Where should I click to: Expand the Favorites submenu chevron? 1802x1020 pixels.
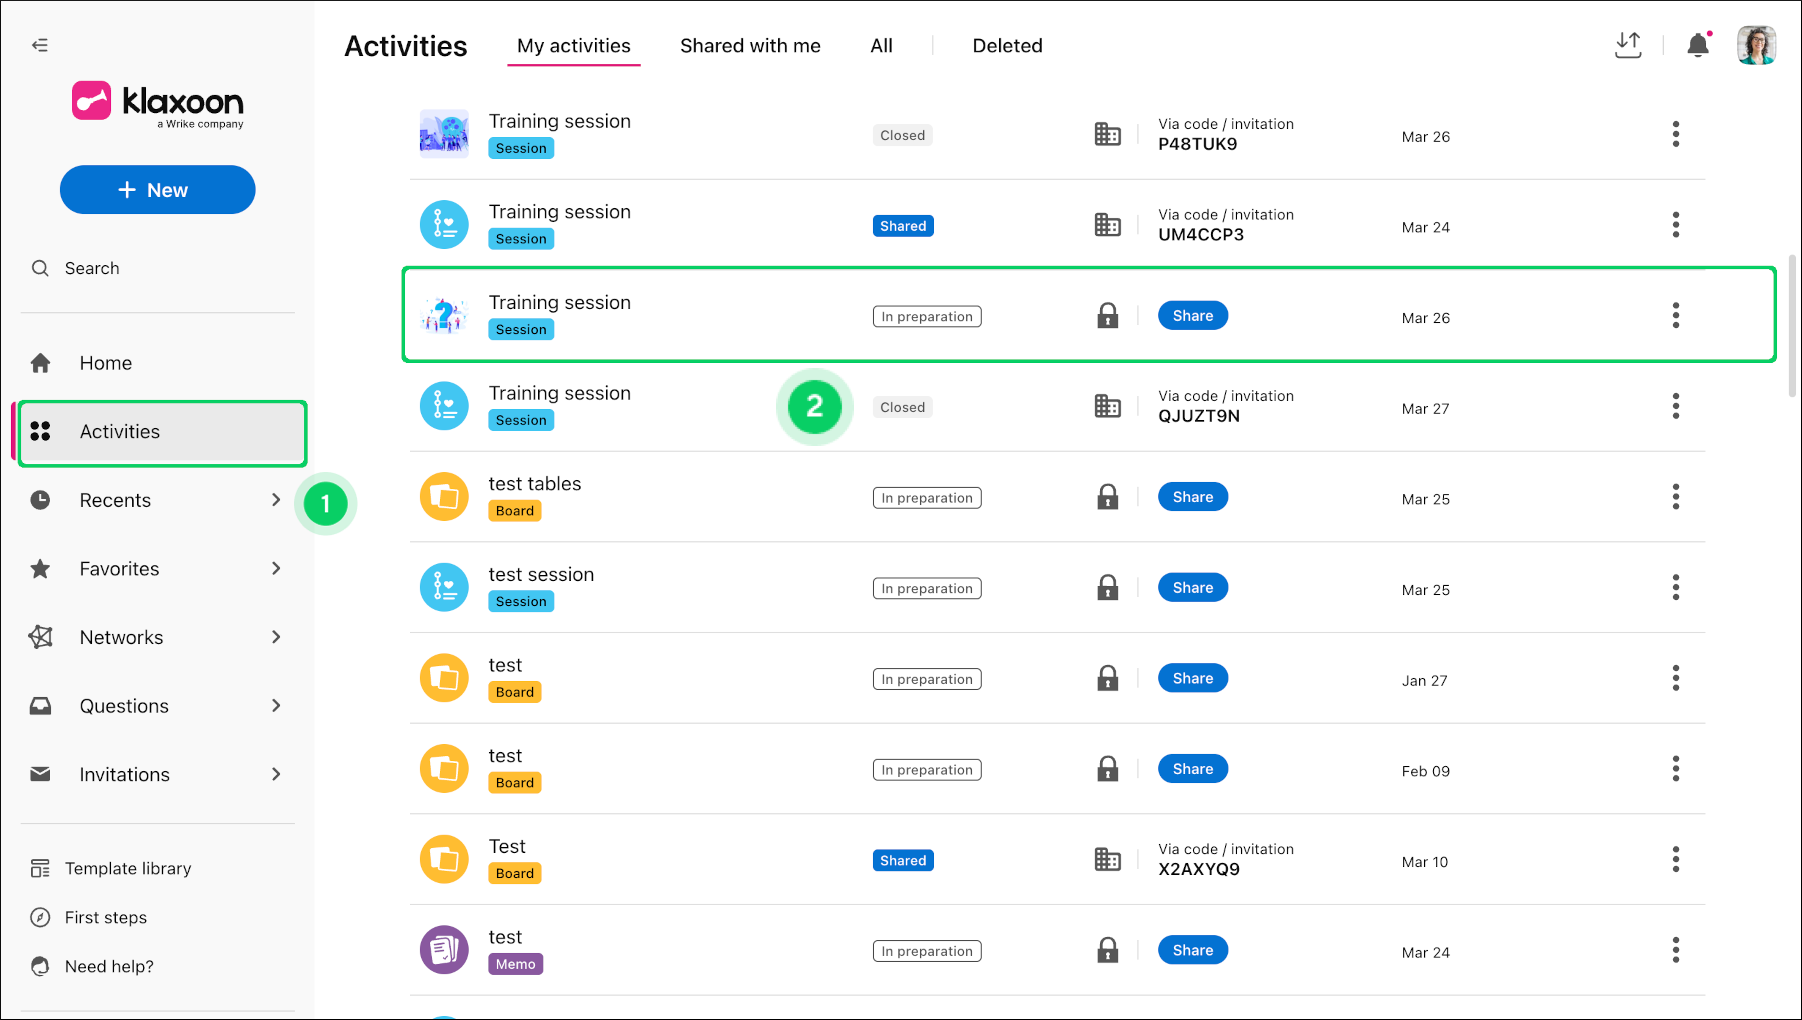(276, 568)
